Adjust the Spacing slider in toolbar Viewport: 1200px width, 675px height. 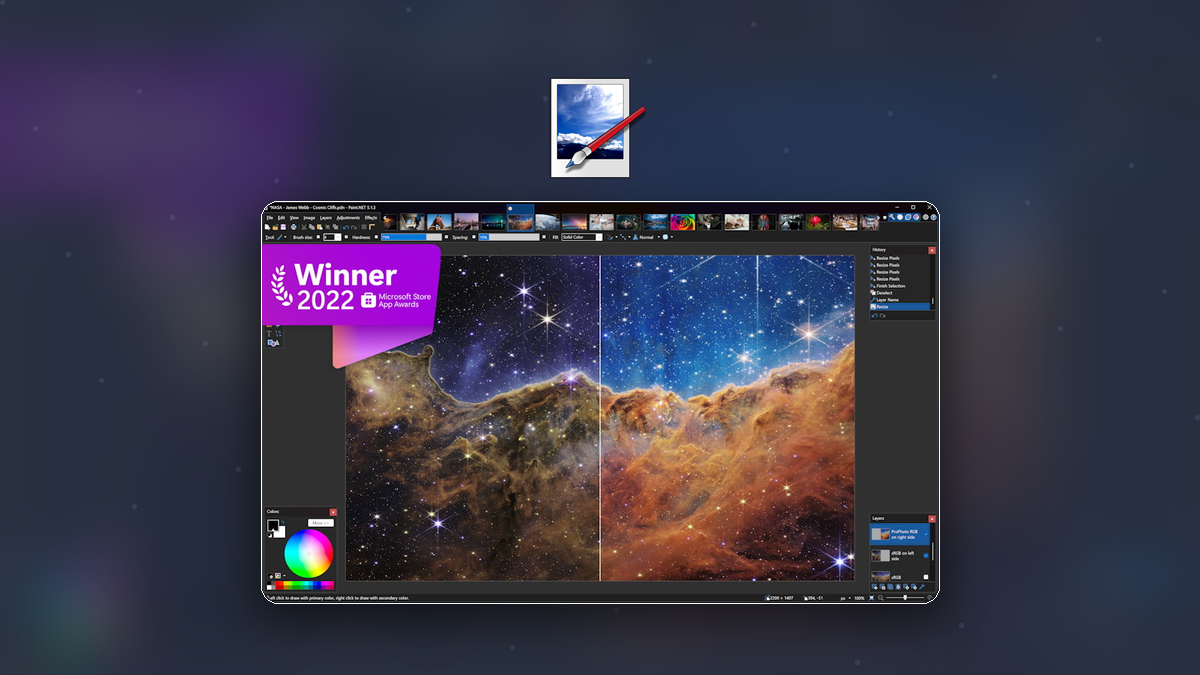509,237
